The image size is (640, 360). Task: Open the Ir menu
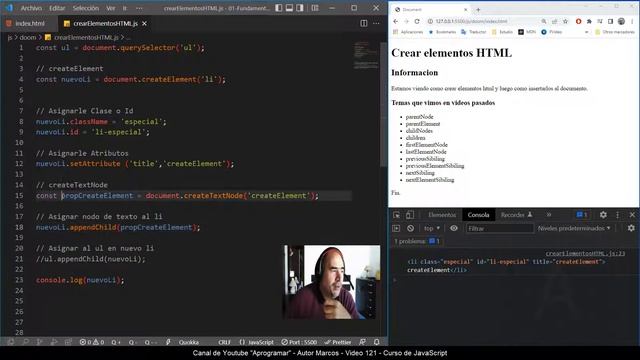click(x=124, y=8)
